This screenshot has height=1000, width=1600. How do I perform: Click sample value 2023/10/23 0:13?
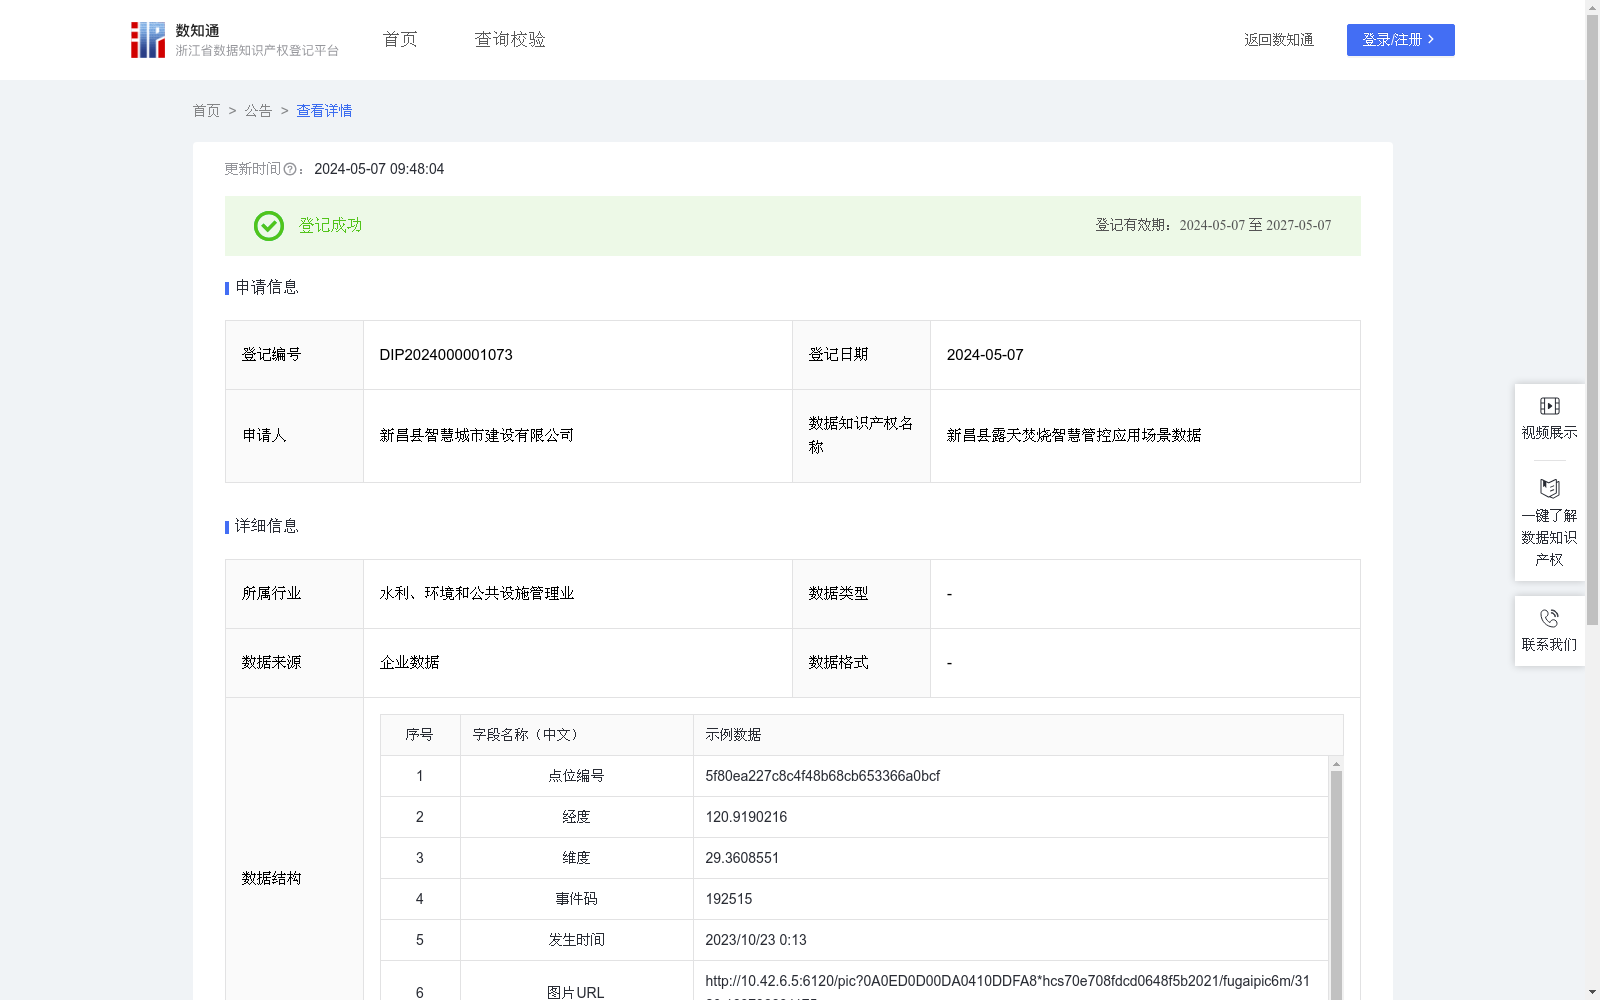point(756,940)
